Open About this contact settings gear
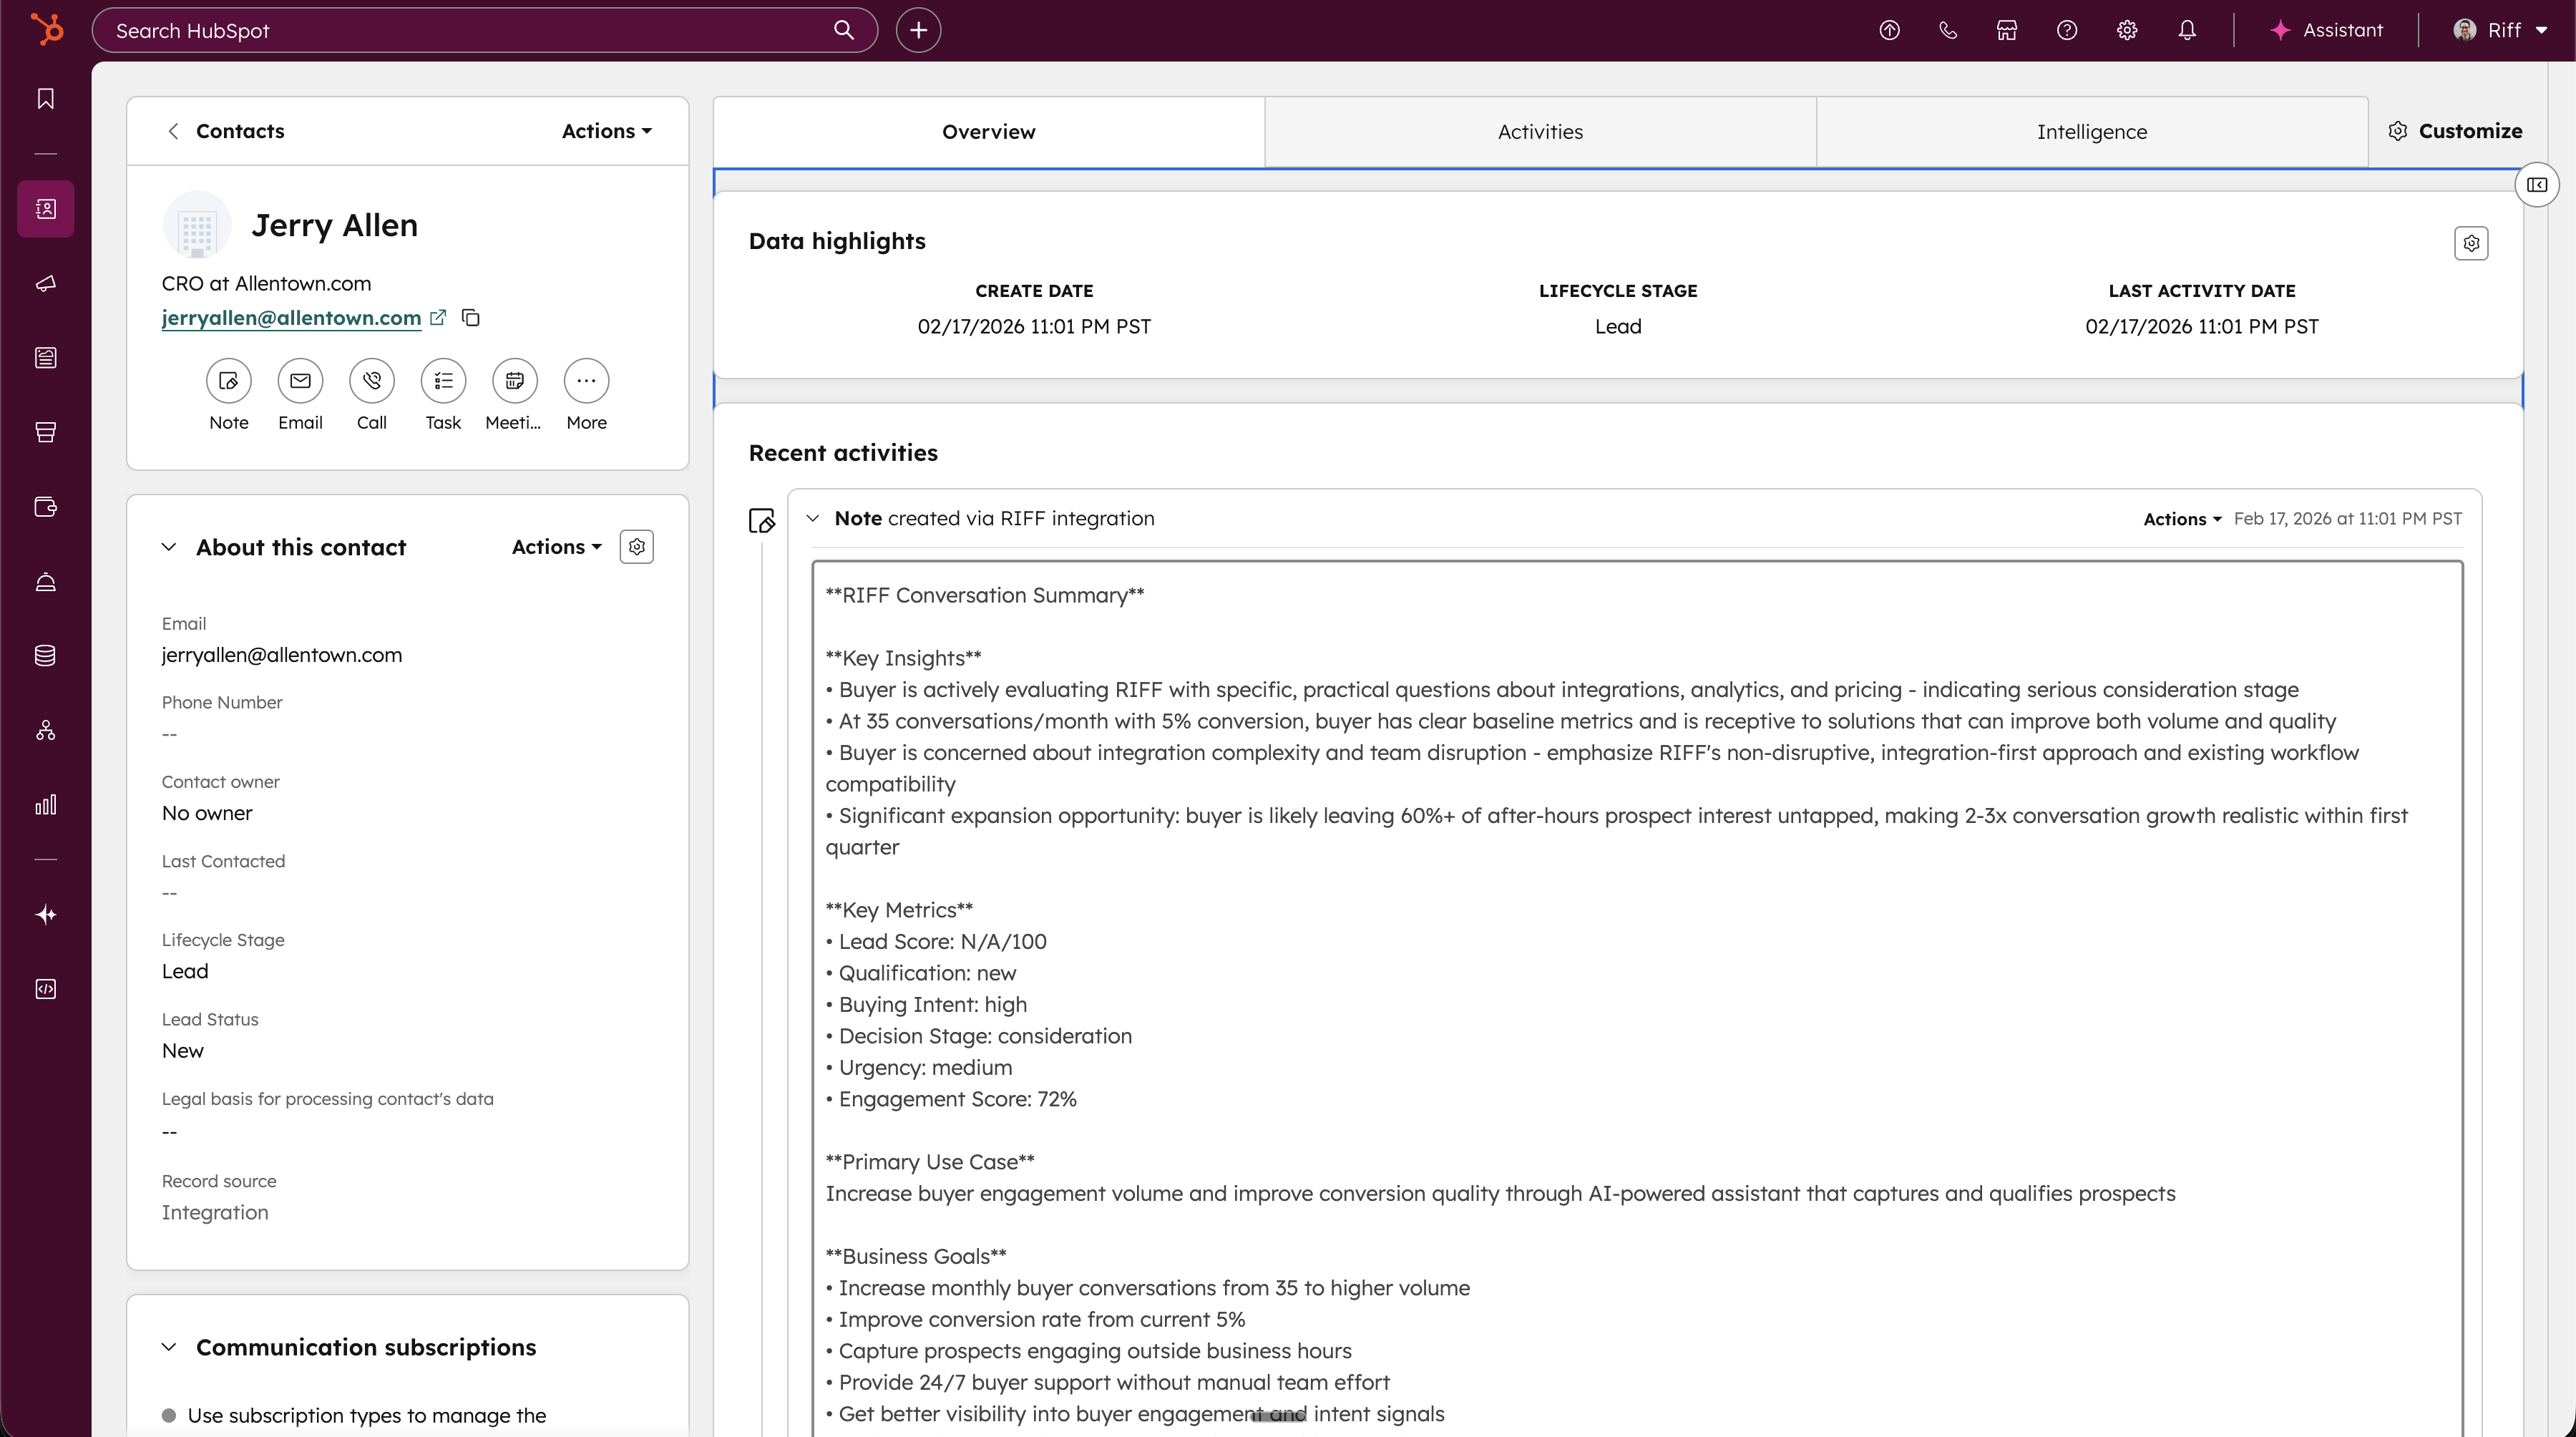Screen dimensions: 2576x1437 pyautogui.click(x=637, y=547)
